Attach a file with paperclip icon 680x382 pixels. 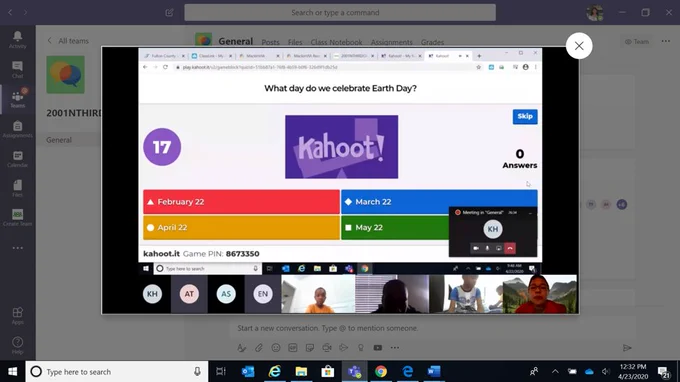point(258,348)
